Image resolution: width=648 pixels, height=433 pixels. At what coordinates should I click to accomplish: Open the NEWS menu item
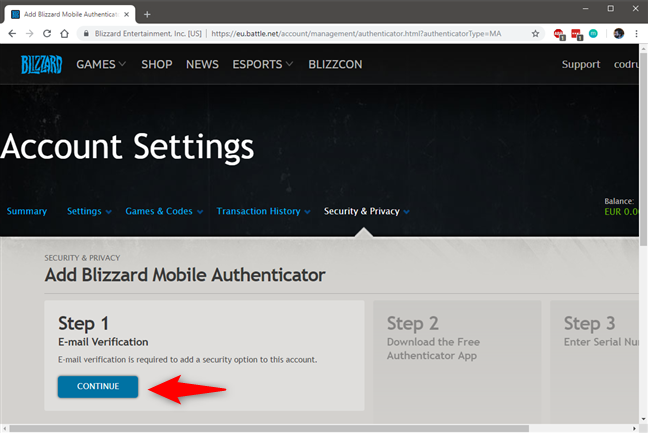click(202, 64)
